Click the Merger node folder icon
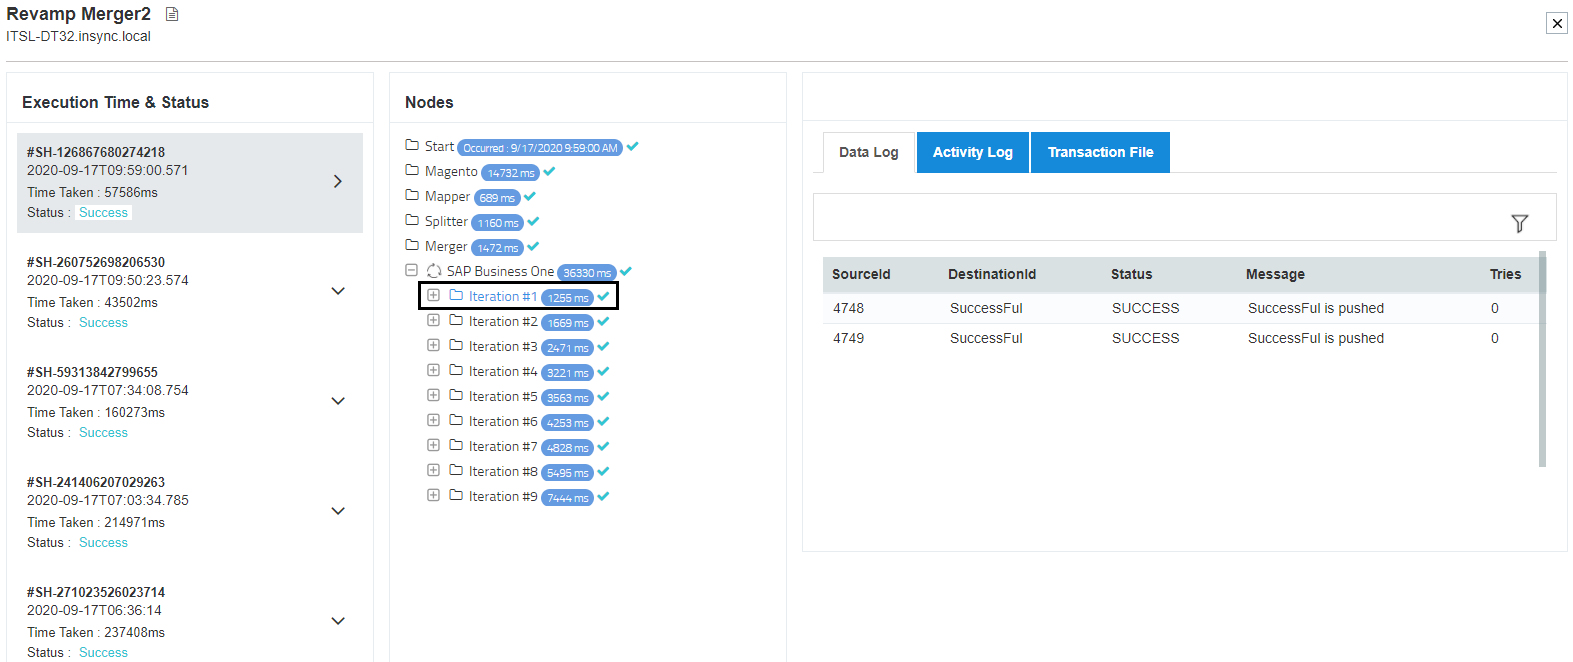Image resolution: width=1573 pixels, height=662 pixels. tap(412, 245)
